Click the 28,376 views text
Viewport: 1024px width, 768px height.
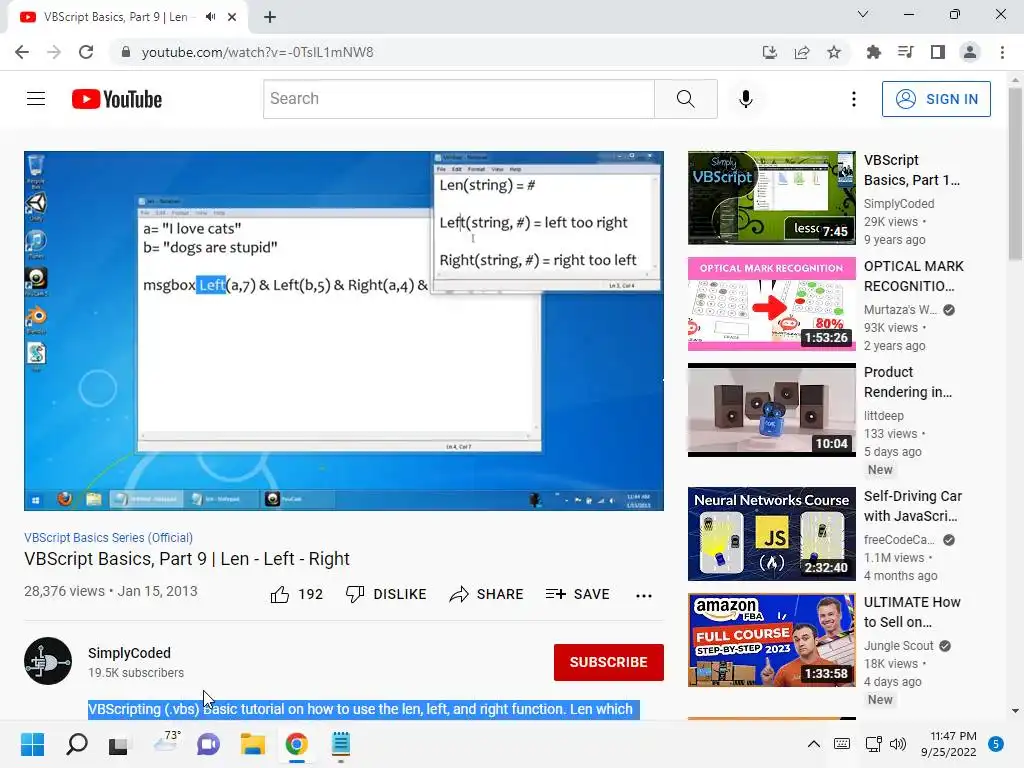[64, 591]
